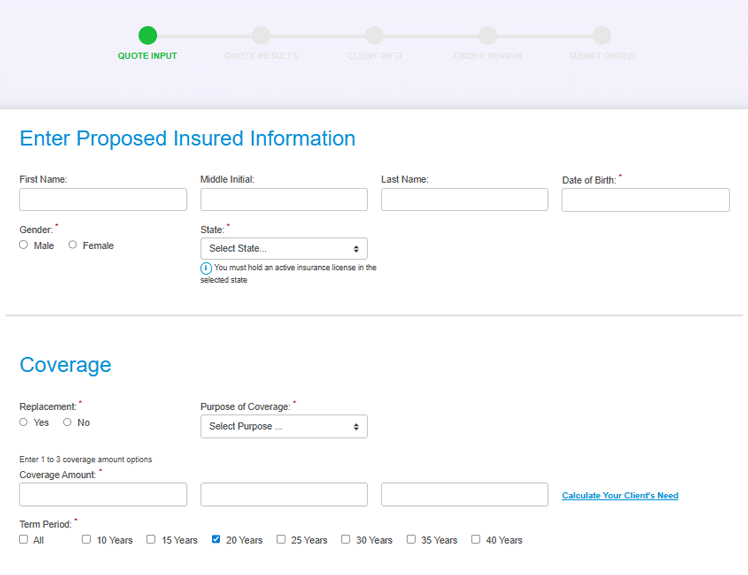Viewport: 748px width, 575px height.
Task: Choose No for Replacement
Action: [x=68, y=422]
